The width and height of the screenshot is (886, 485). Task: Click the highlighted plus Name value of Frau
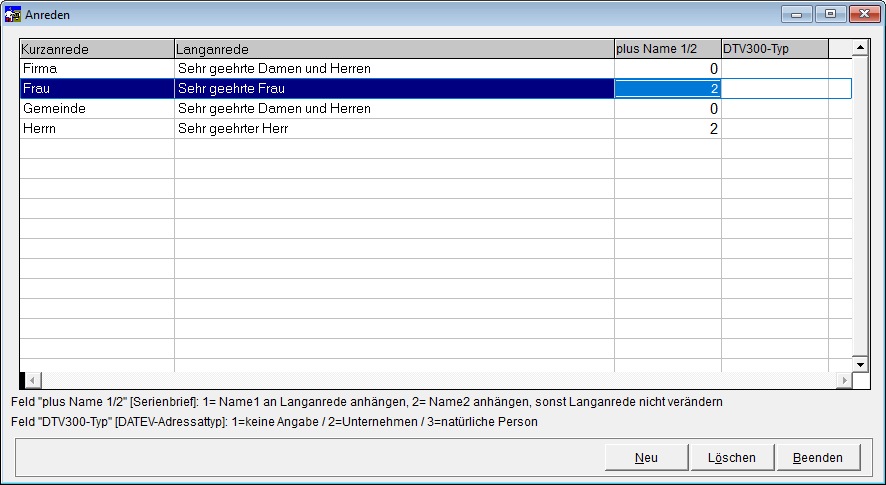(668, 89)
